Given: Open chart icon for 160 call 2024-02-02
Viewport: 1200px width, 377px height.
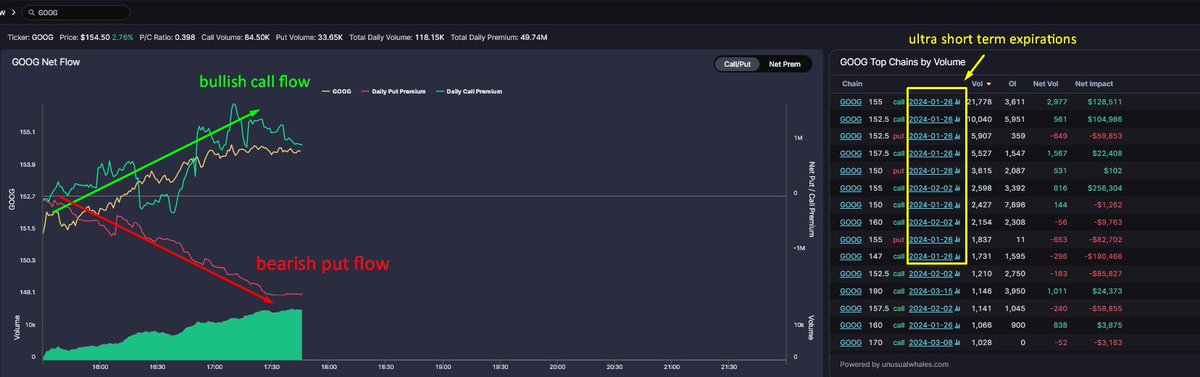Looking at the screenshot, I should [958, 221].
